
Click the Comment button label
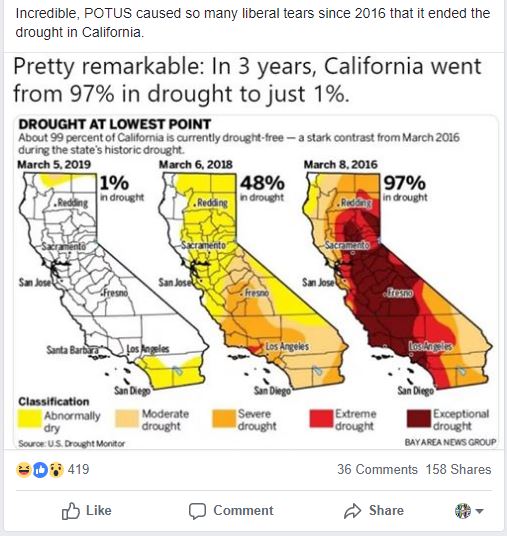point(243,510)
